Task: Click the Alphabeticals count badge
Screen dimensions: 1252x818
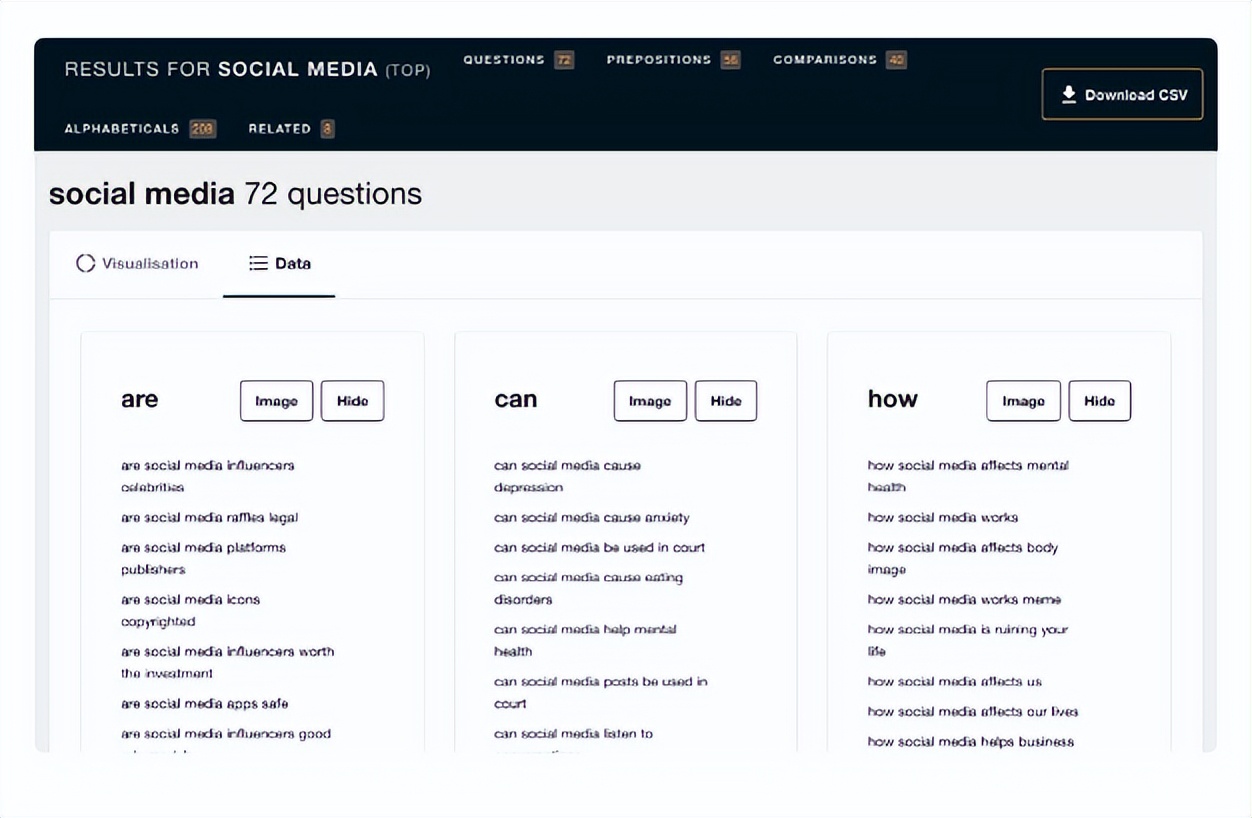Action: (x=203, y=129)
